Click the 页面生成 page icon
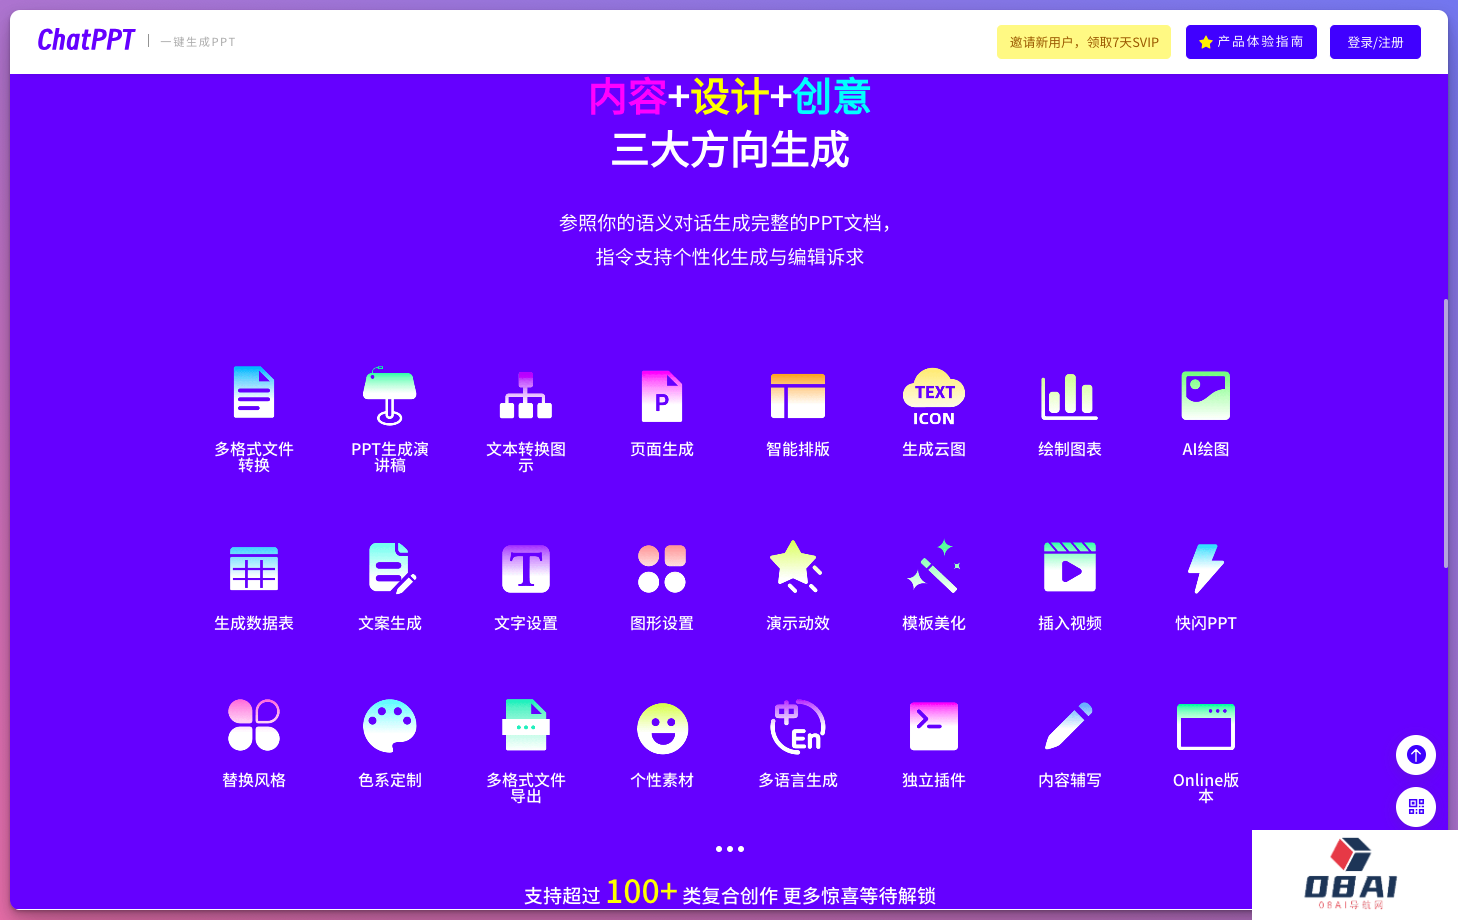 coord(662,396)
